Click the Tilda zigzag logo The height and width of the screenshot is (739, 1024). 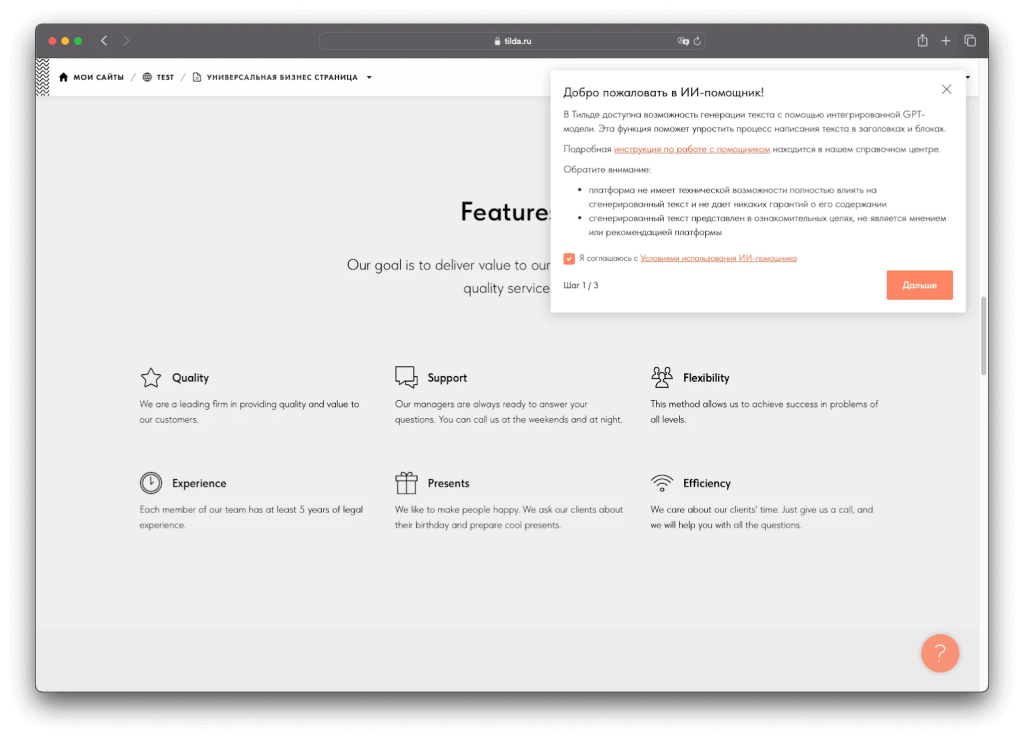pyautogui.click(x=42, y=77)
